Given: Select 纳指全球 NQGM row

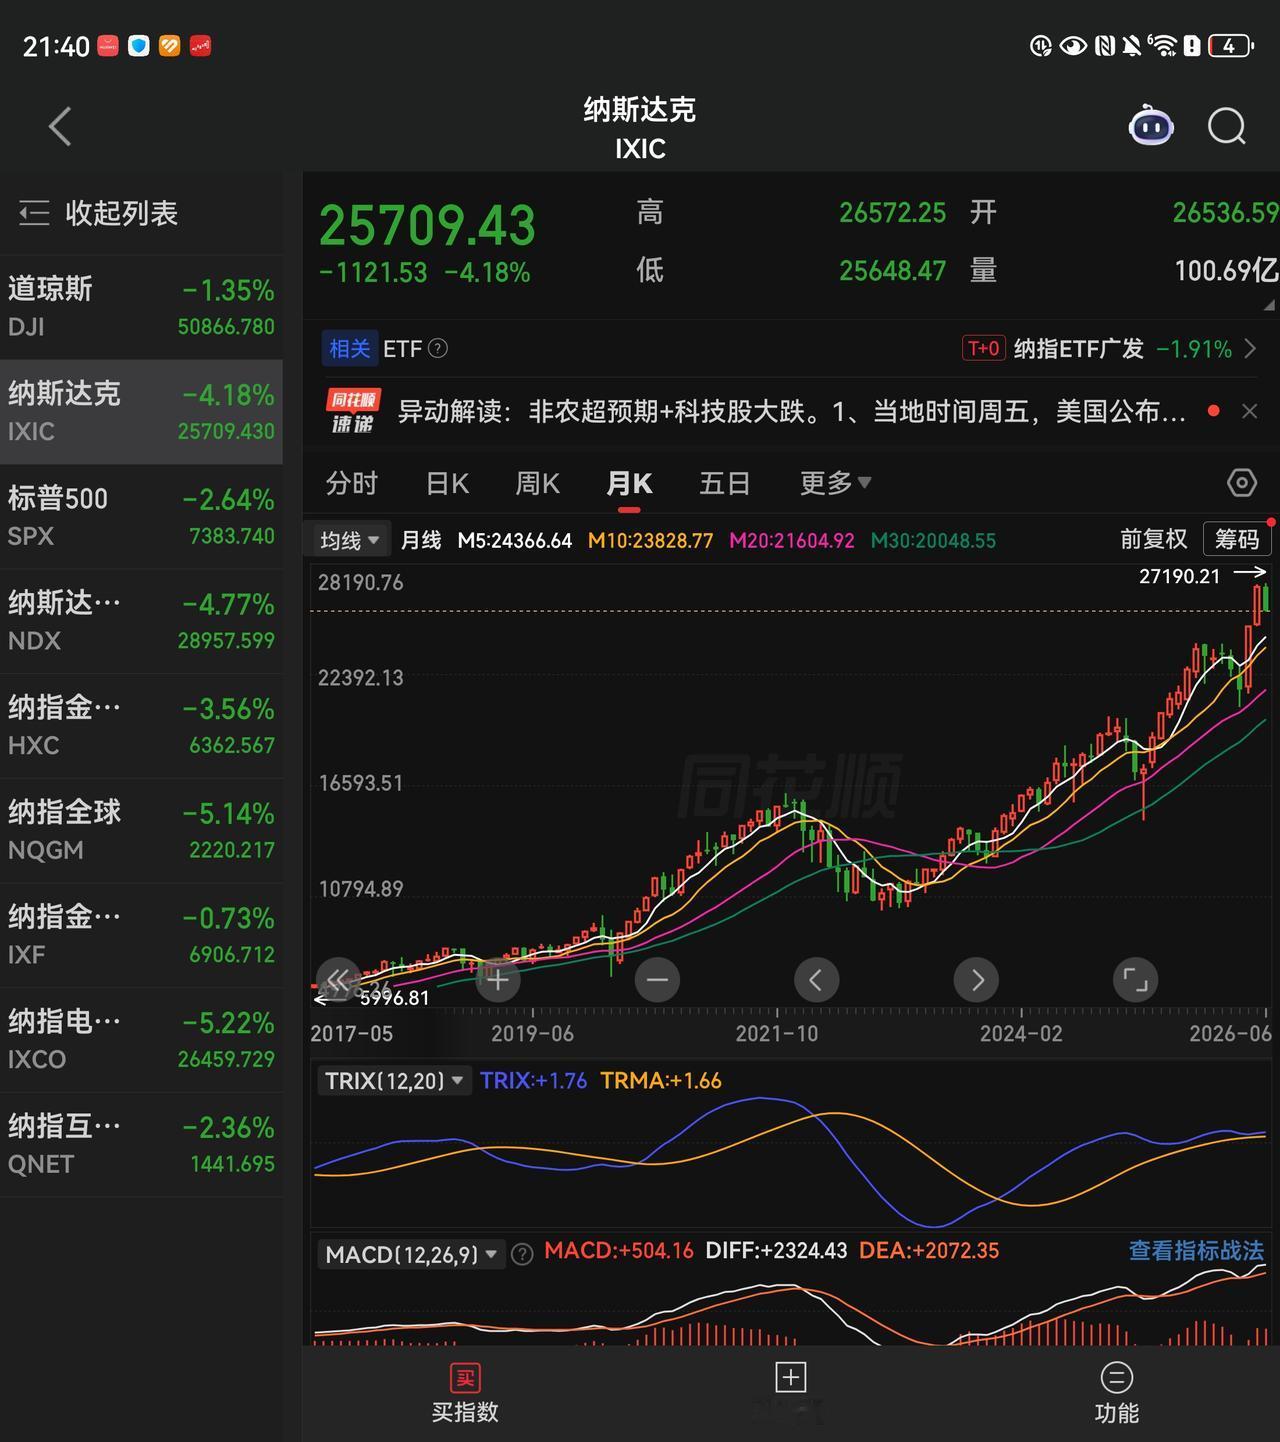Looking at the screenshot, I should (141, 830).
